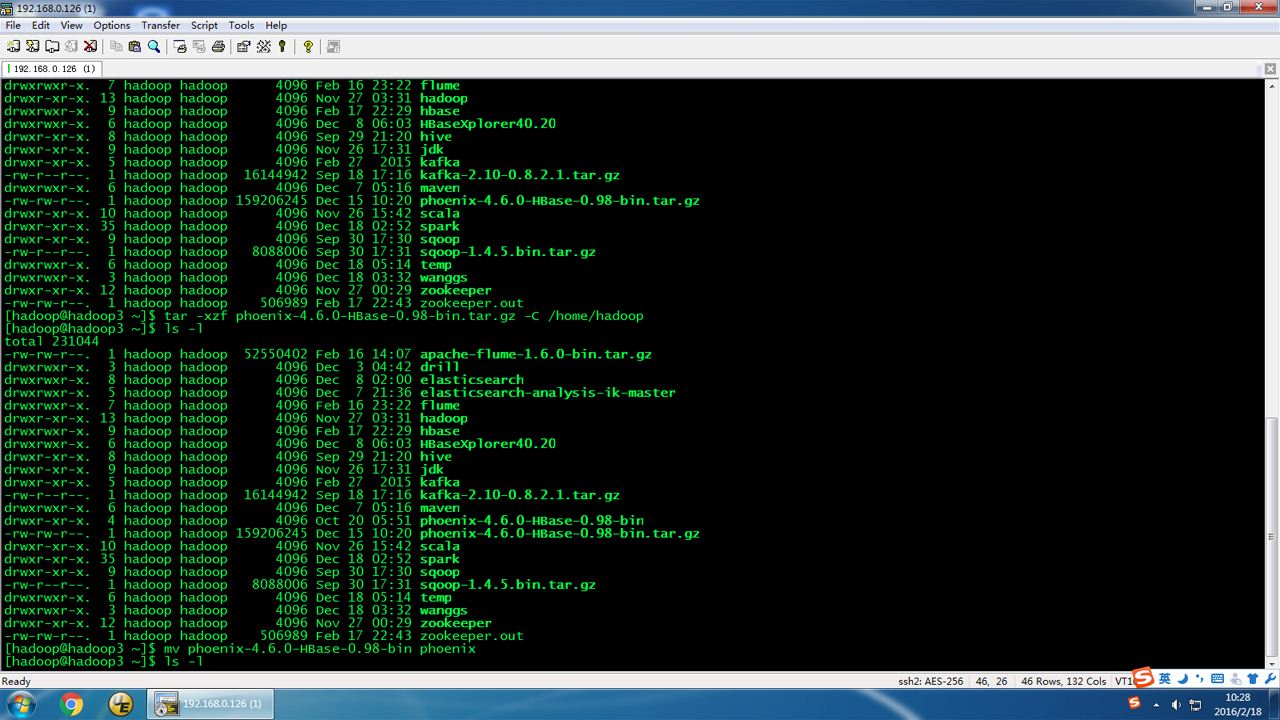Image resolution: width=1280 pixels, height=720 pixels.
Task: Click the Sogou IME S logo
Action: [1143, 678]
